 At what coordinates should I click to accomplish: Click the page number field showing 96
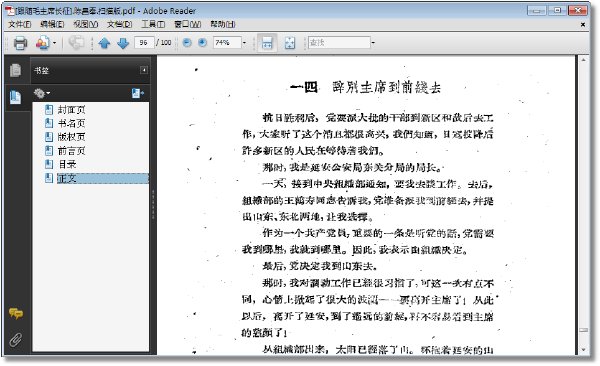pos(144,43)
